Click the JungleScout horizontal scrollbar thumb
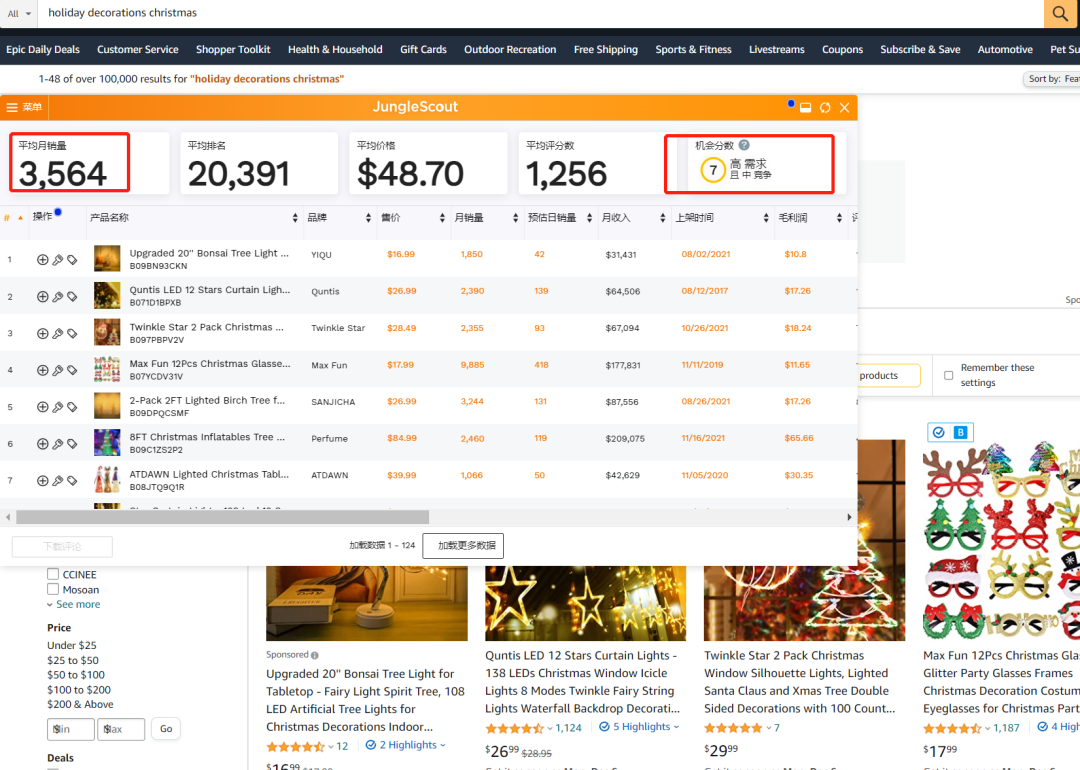1080x770 pixels. 222,517
